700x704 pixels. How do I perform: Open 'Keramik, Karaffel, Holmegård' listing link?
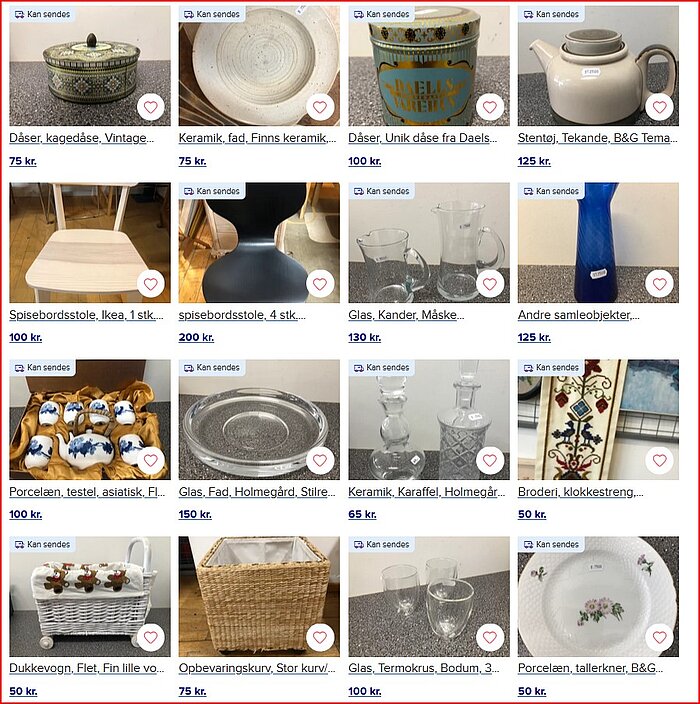tap(427, 492)
